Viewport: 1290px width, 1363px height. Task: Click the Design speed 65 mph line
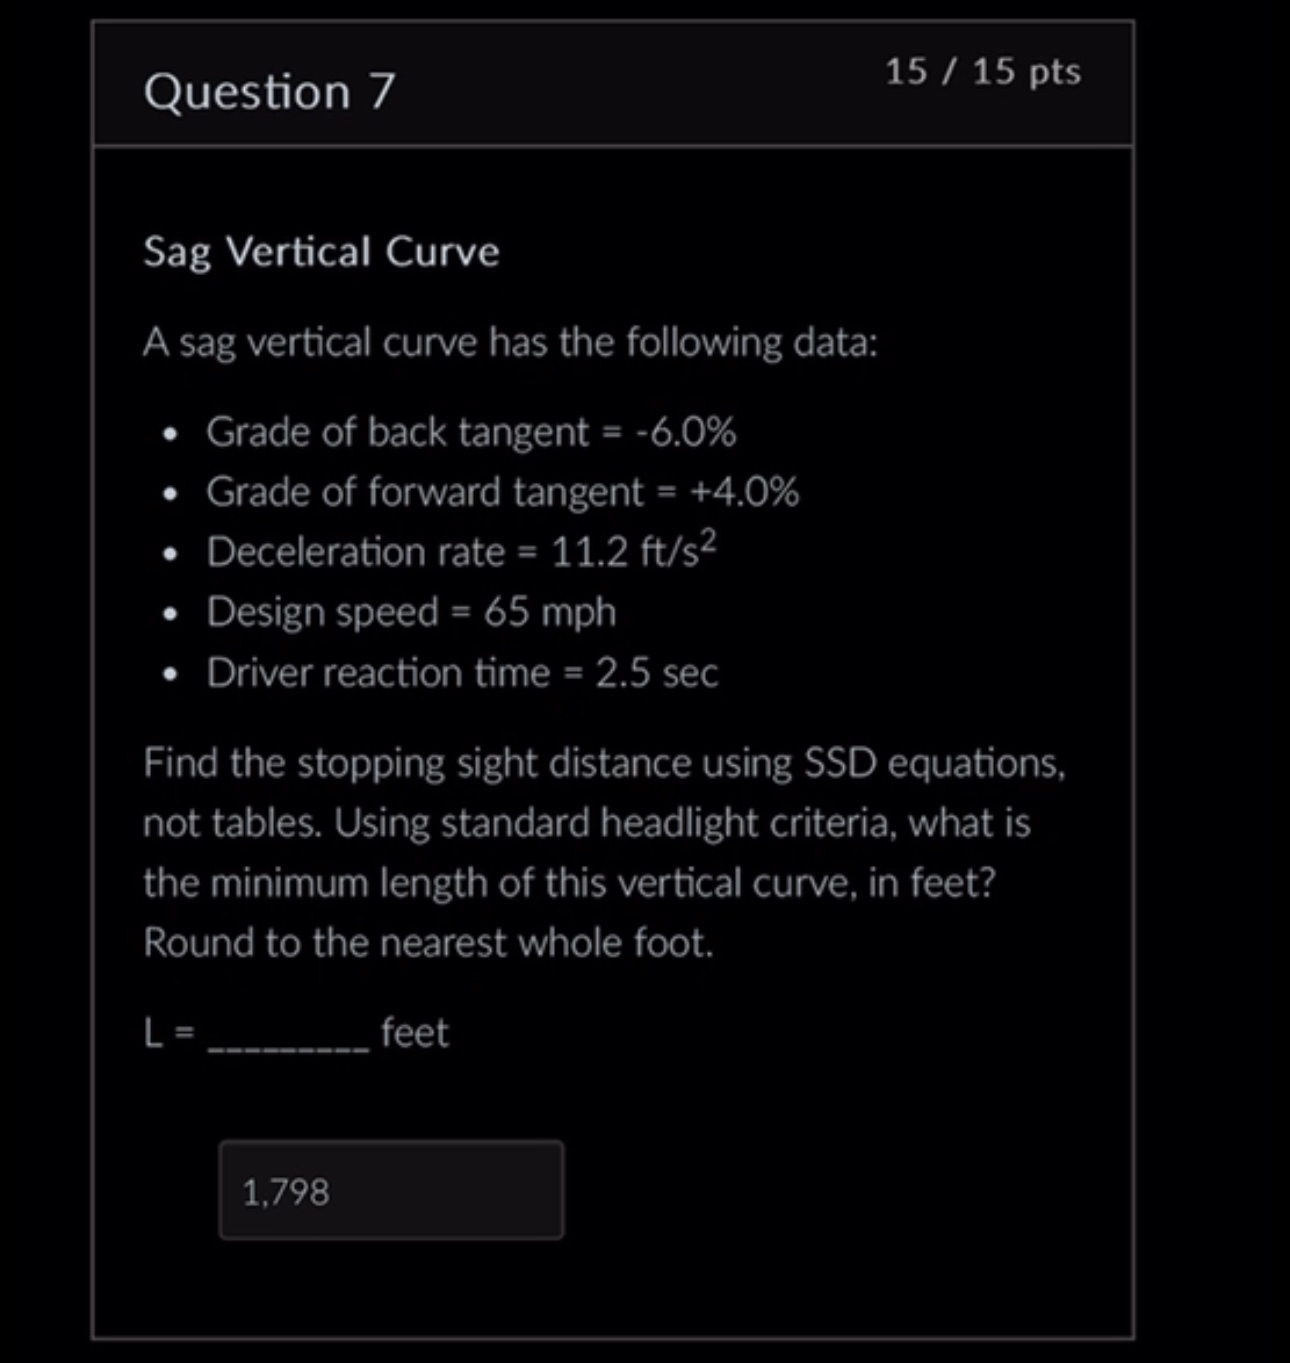click(x=411, y=612)
